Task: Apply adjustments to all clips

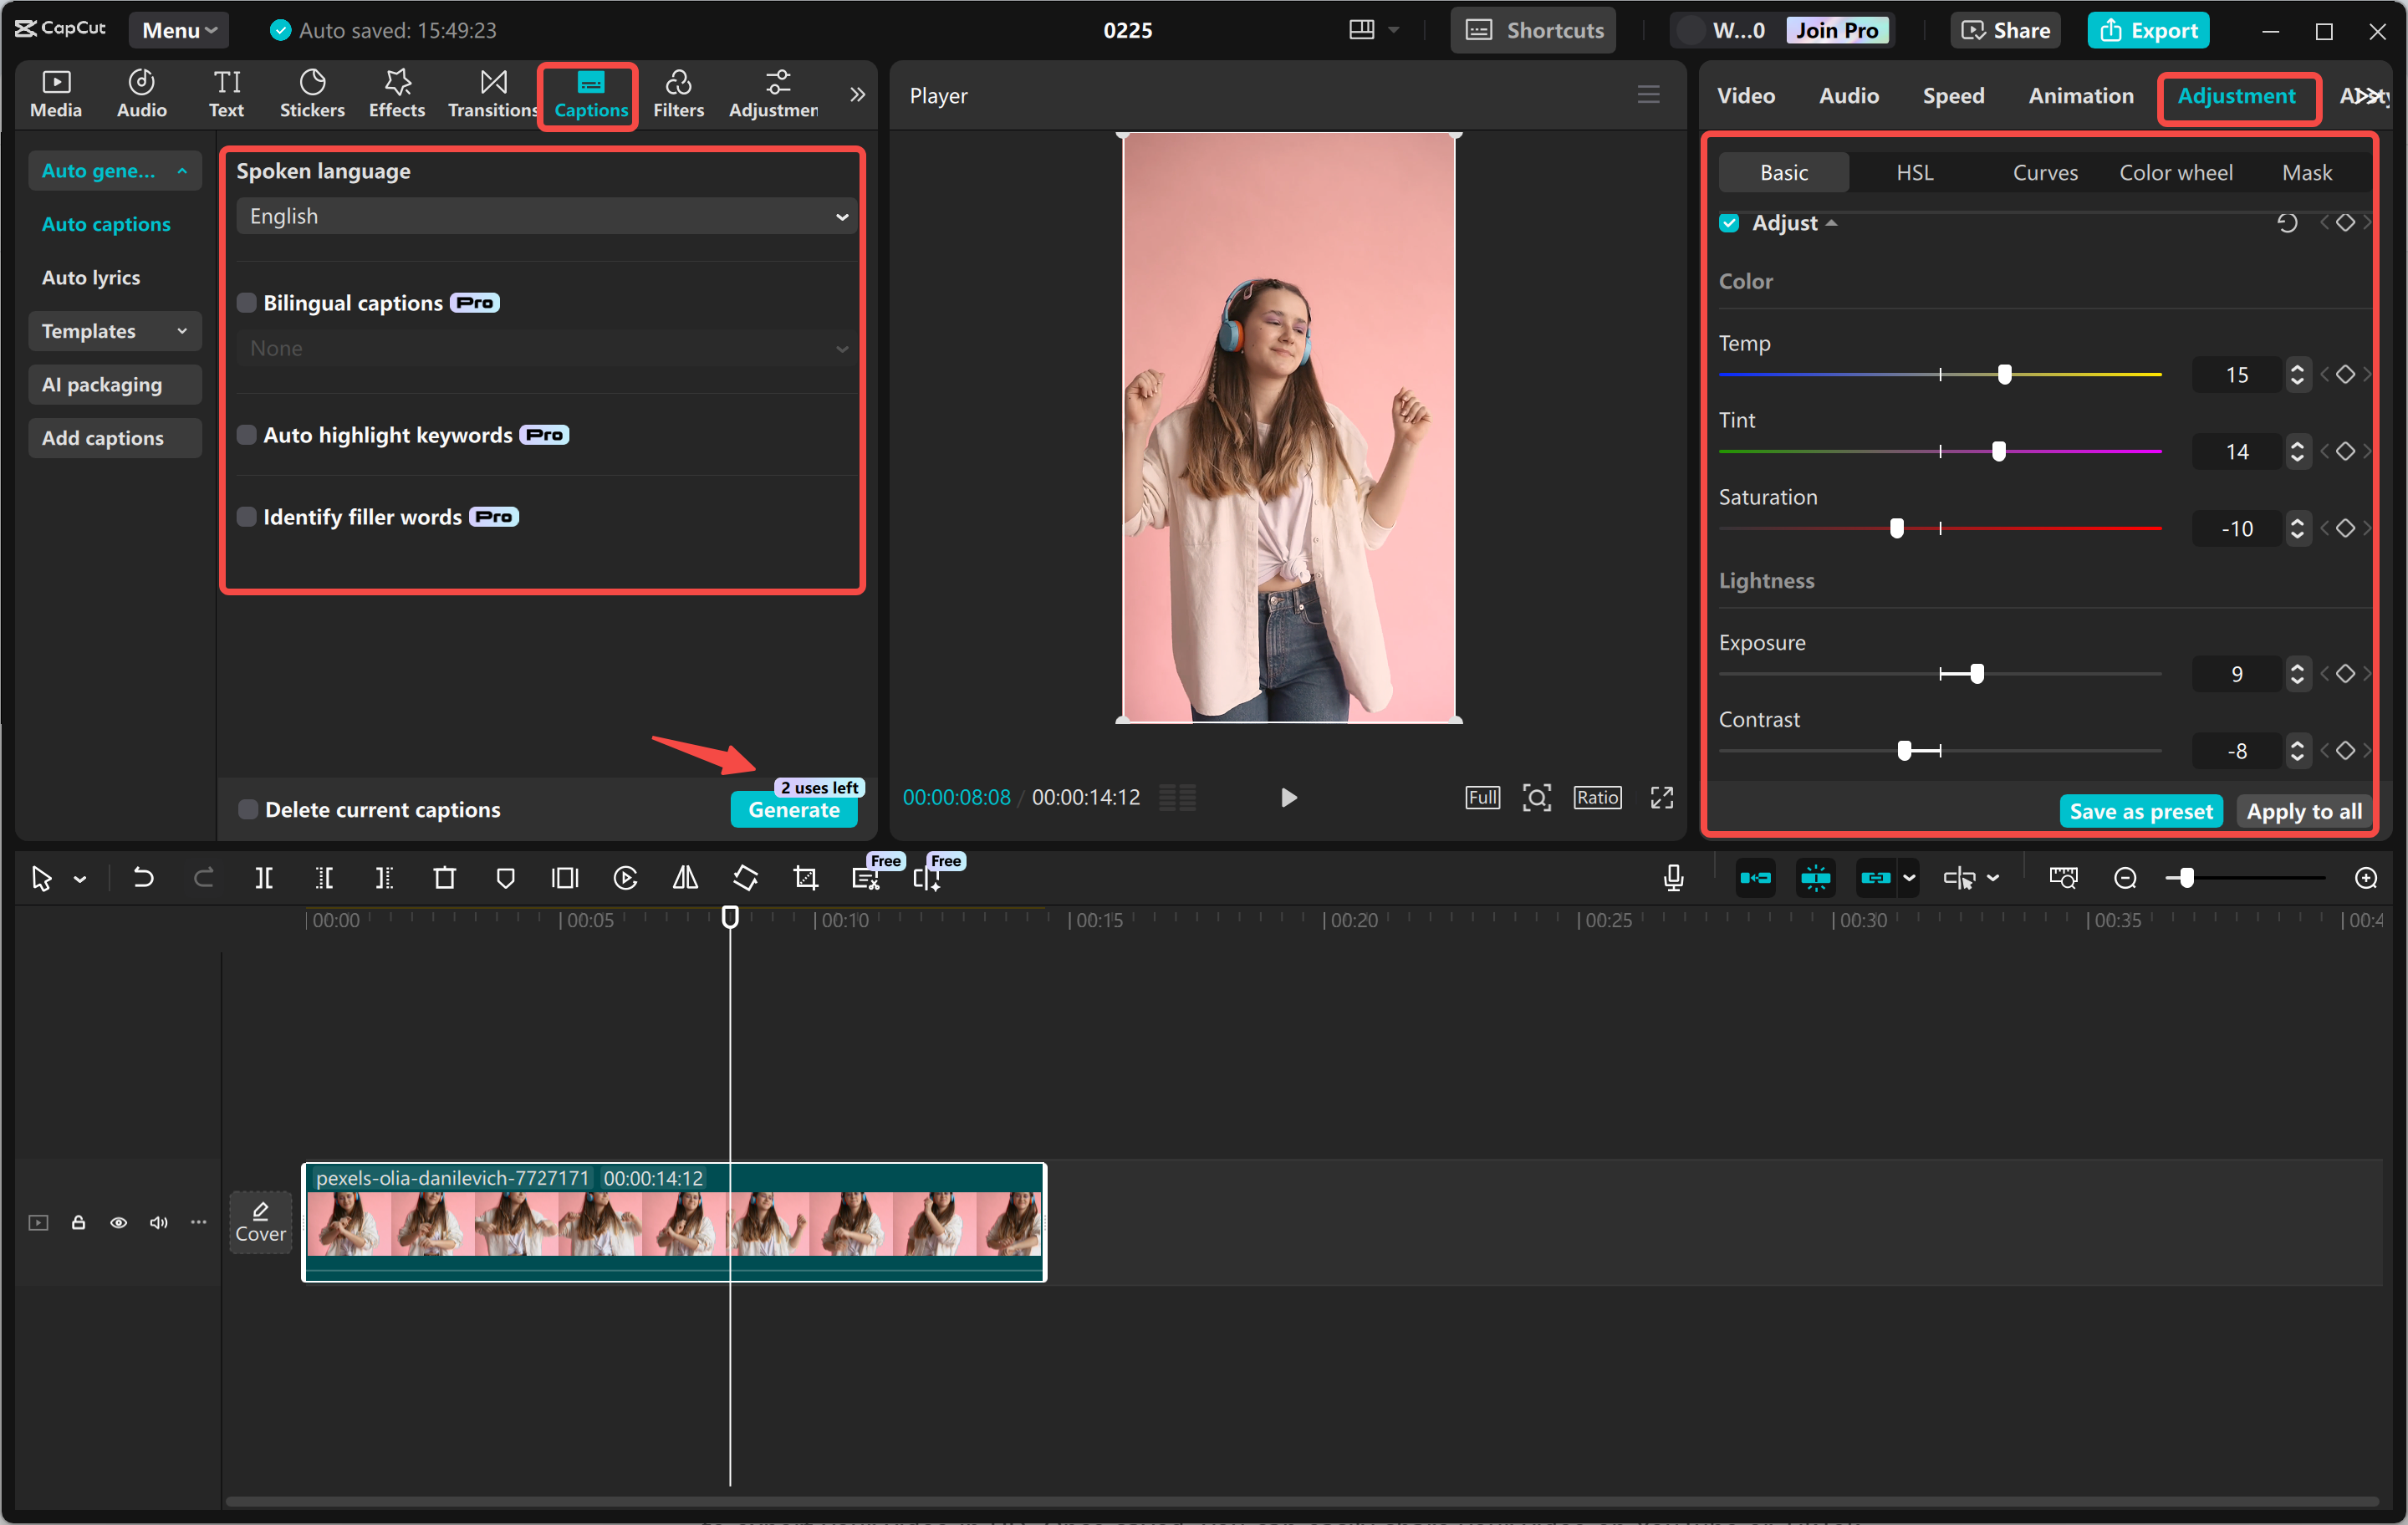Action: click(x=2303, y=811)
